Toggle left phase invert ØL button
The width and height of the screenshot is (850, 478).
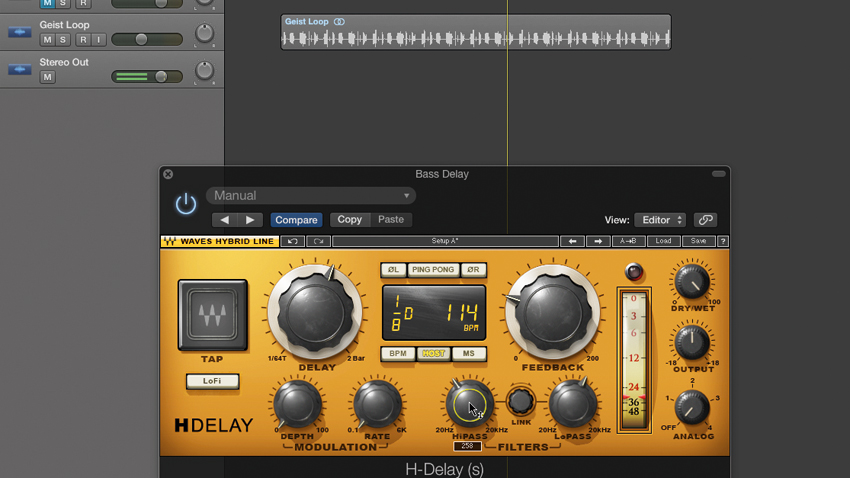coord(393,270)
